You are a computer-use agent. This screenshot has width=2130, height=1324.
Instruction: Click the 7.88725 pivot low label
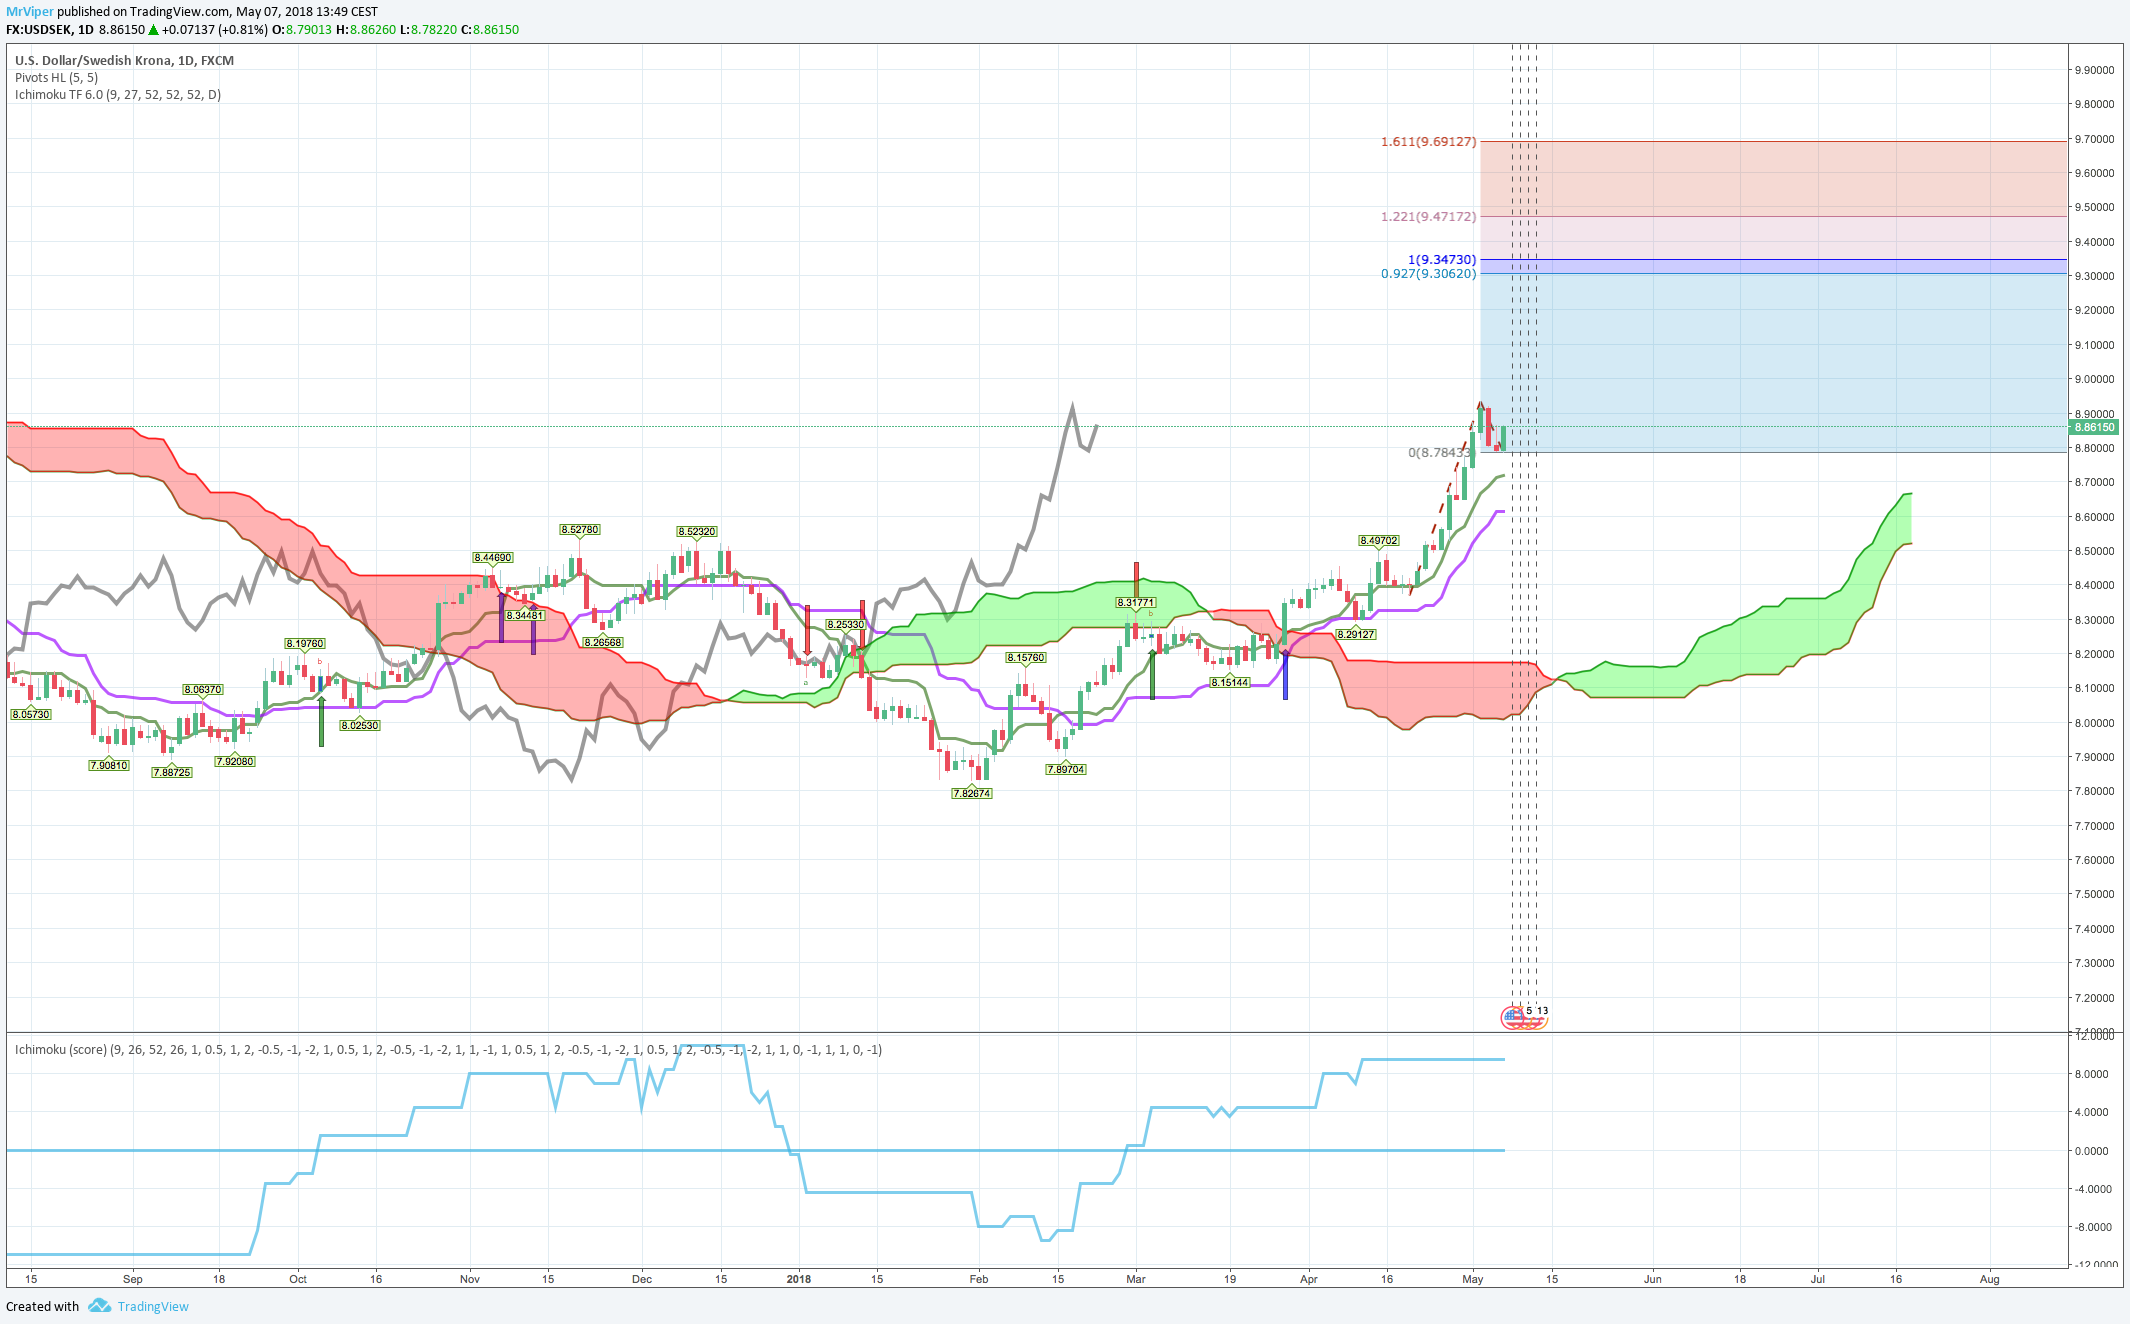pyautogui.click(x=172, y=772)
